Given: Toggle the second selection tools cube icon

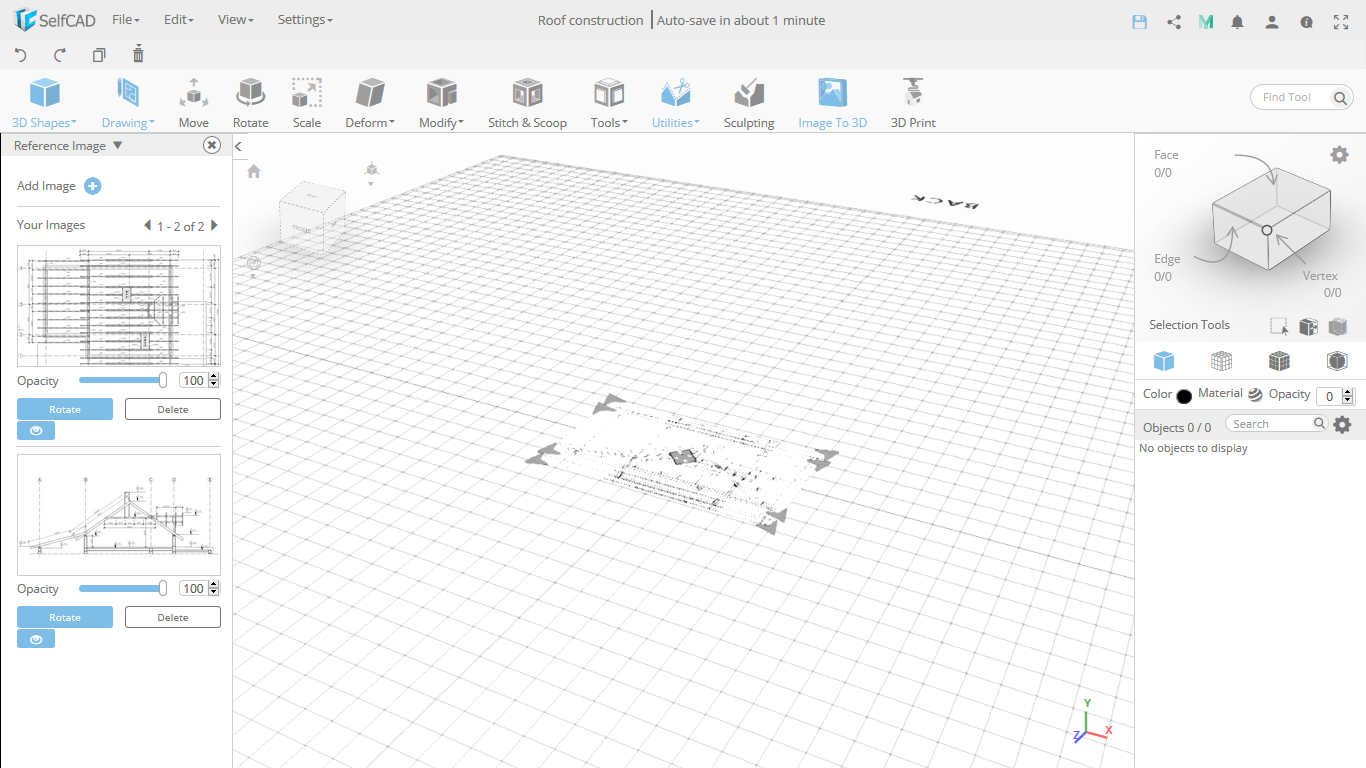Looking at the screenshot, I should click(1308, 326).
